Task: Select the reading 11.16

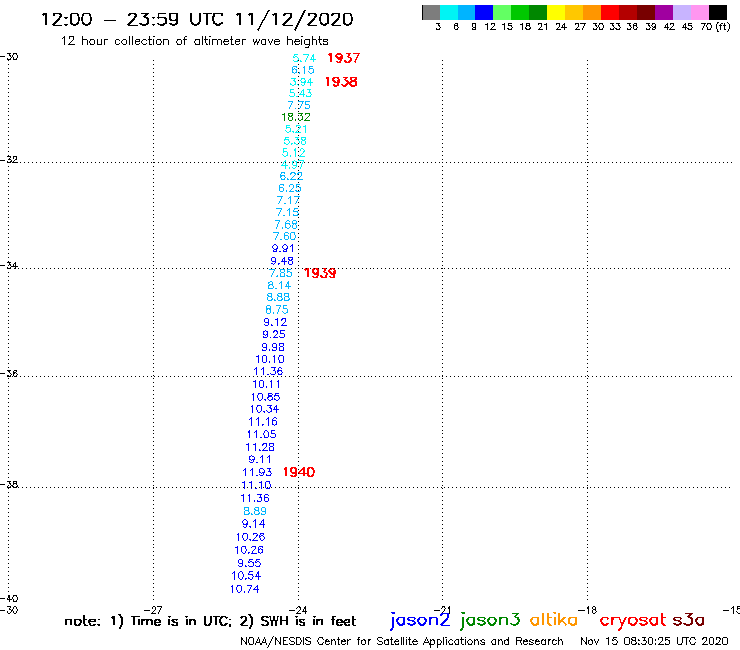Action: [x=263, y=422]
